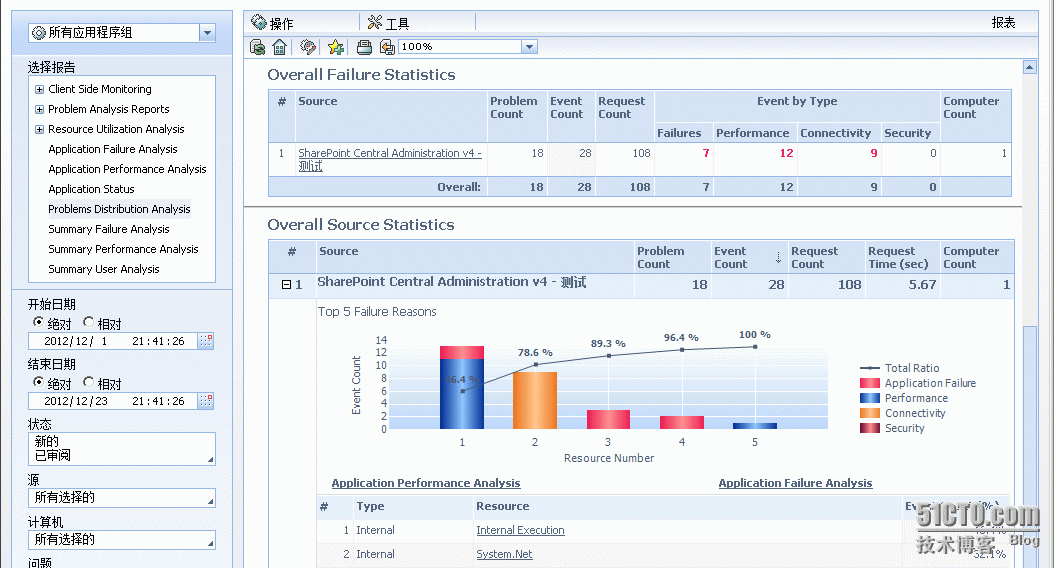Open the end date calendar picker
1054x568 pixels.
pyautogui.click(x=206, y=401)
